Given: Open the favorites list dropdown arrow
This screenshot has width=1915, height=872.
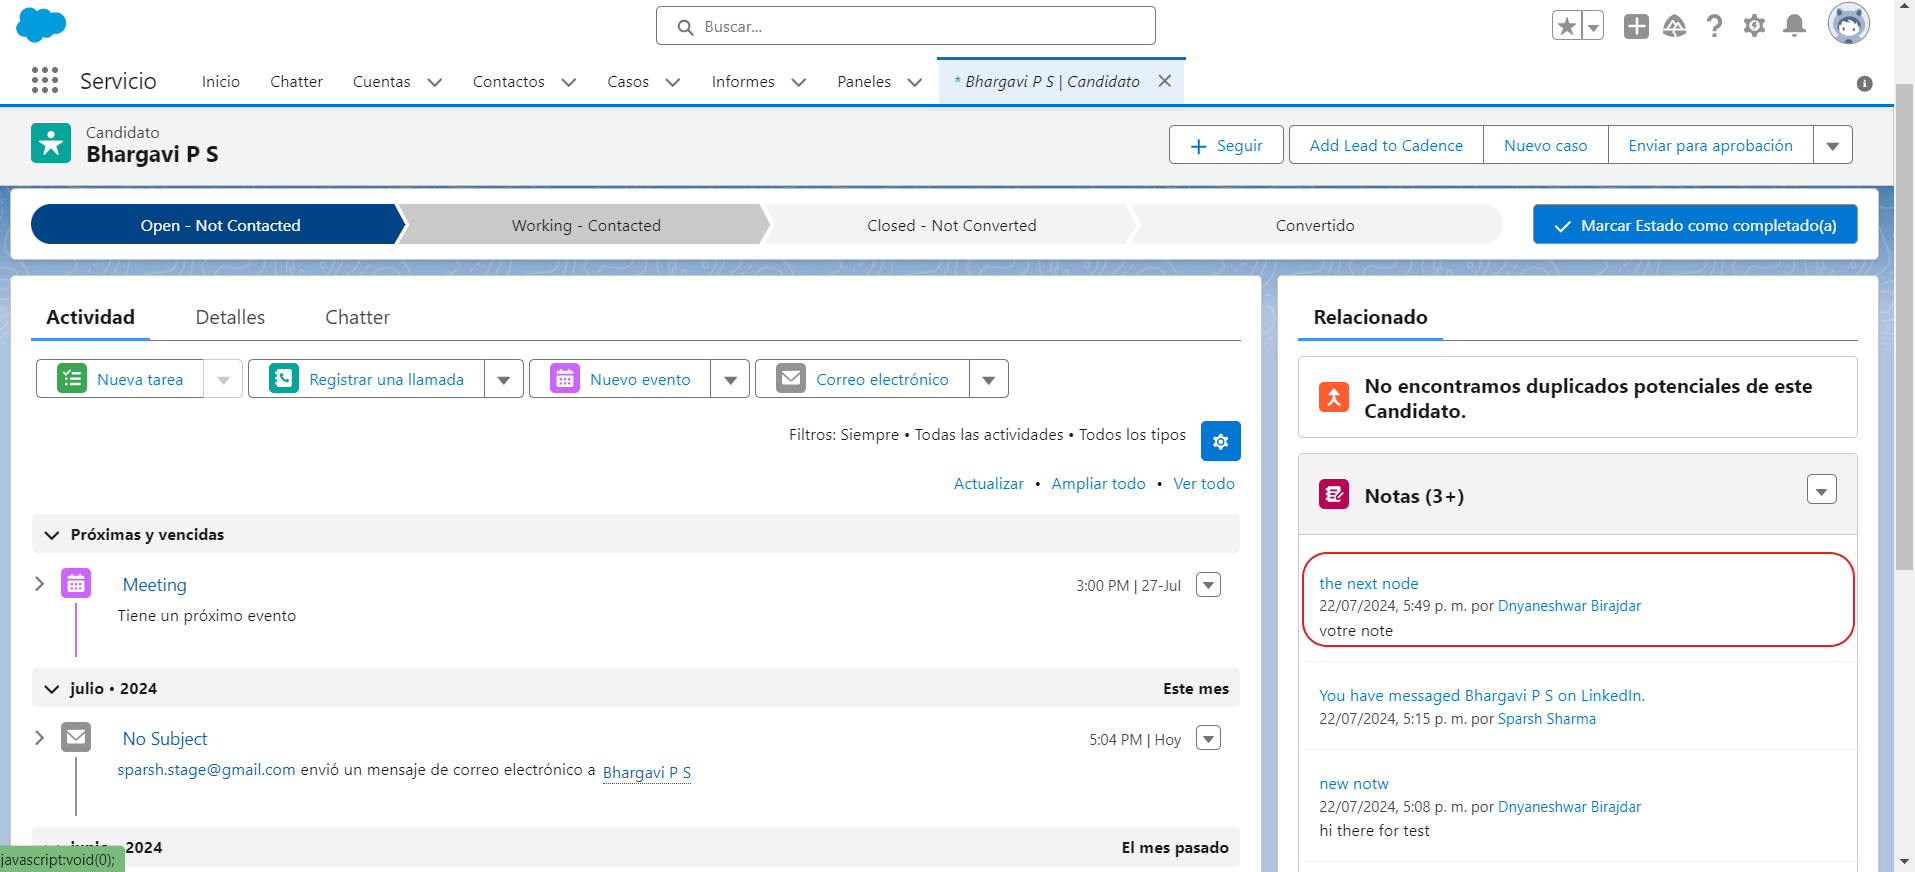Looking at the screenshot, I should (x=1593, y=26).
